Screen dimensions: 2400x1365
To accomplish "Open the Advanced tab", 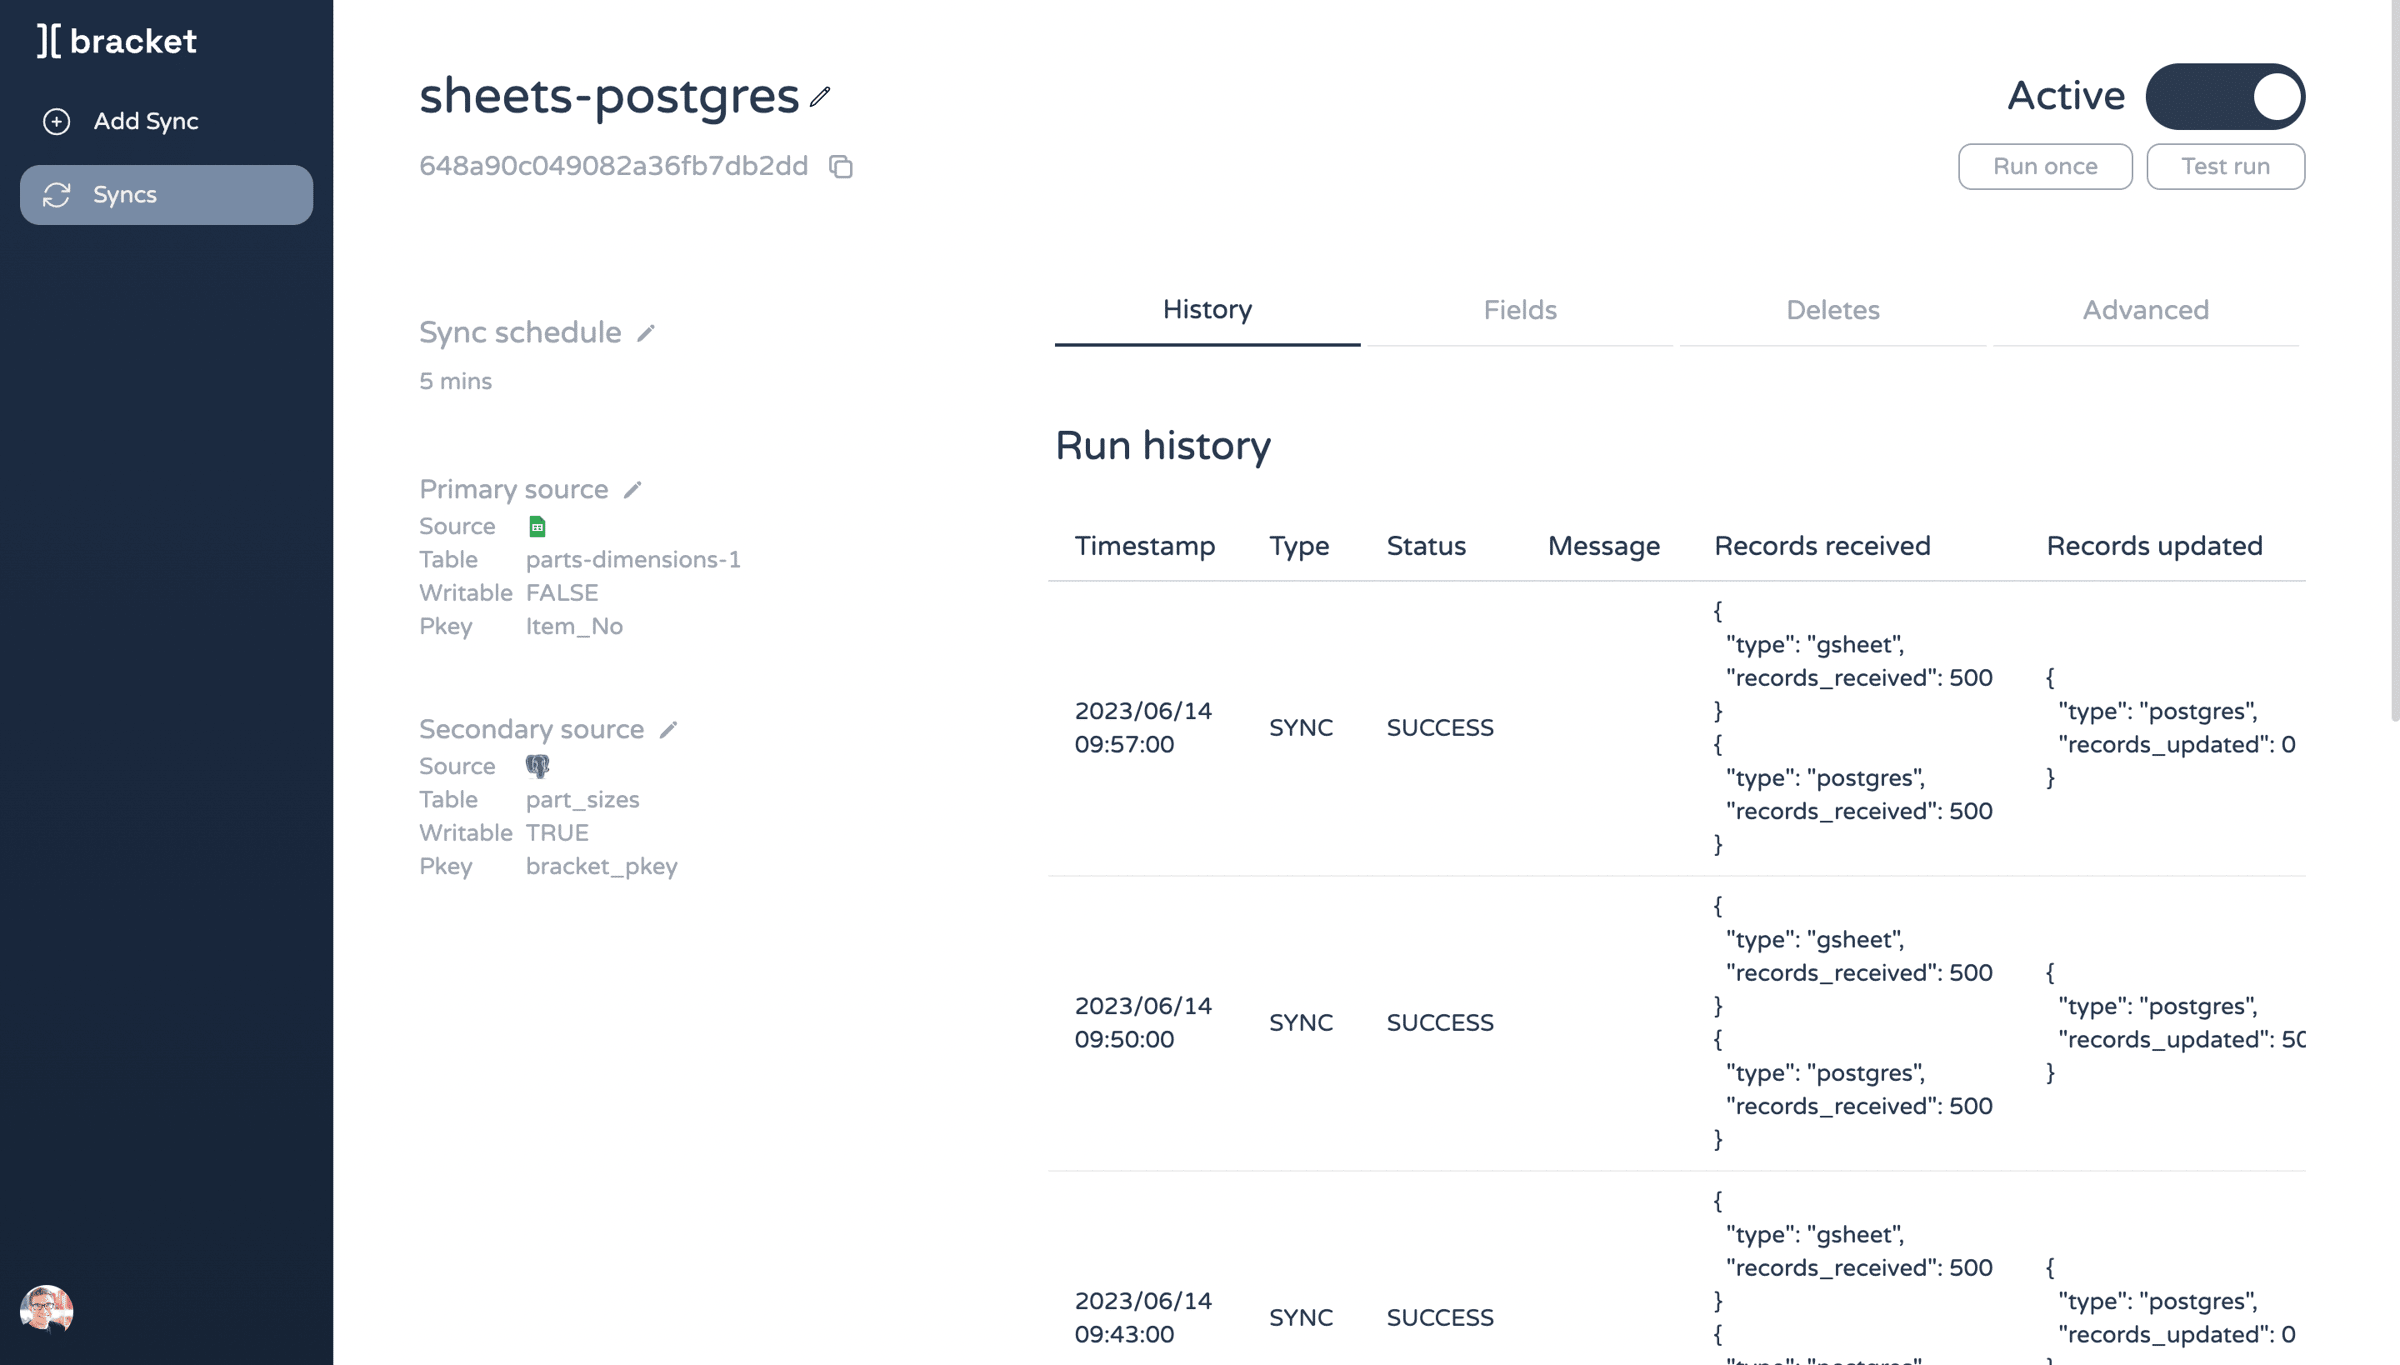I will pyautogui.click(x=2146, y=311).
